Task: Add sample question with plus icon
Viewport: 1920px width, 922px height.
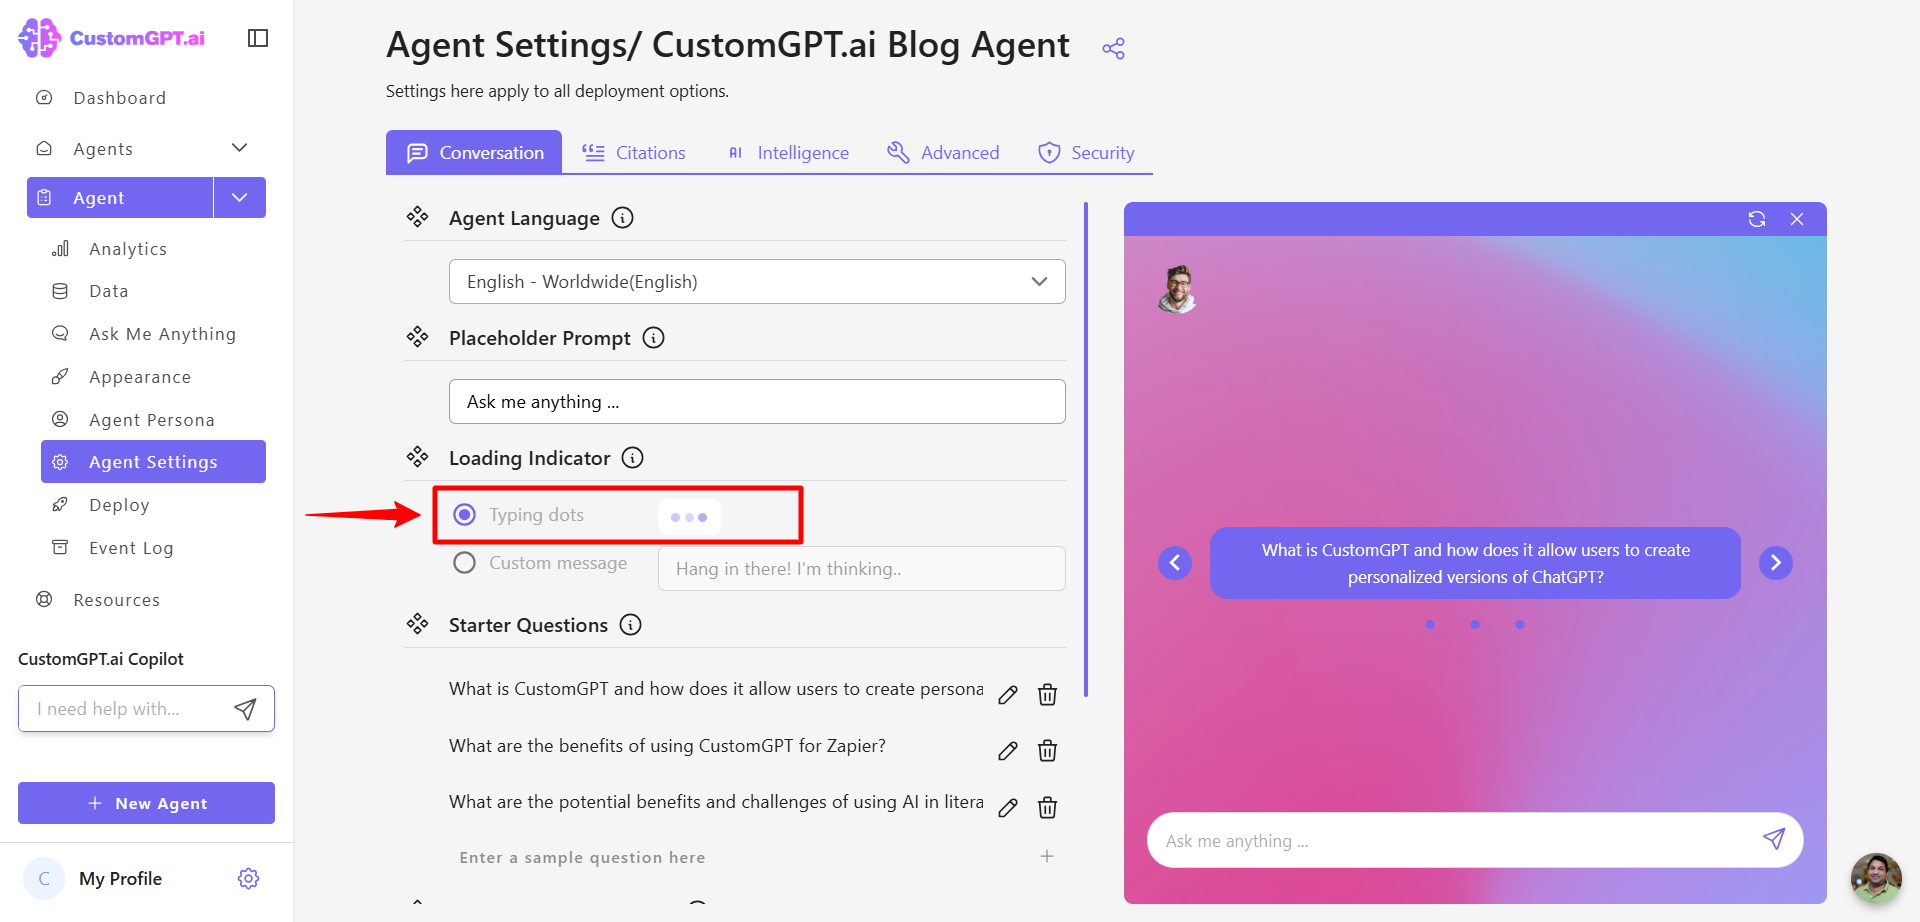Action: [1047, 856]
